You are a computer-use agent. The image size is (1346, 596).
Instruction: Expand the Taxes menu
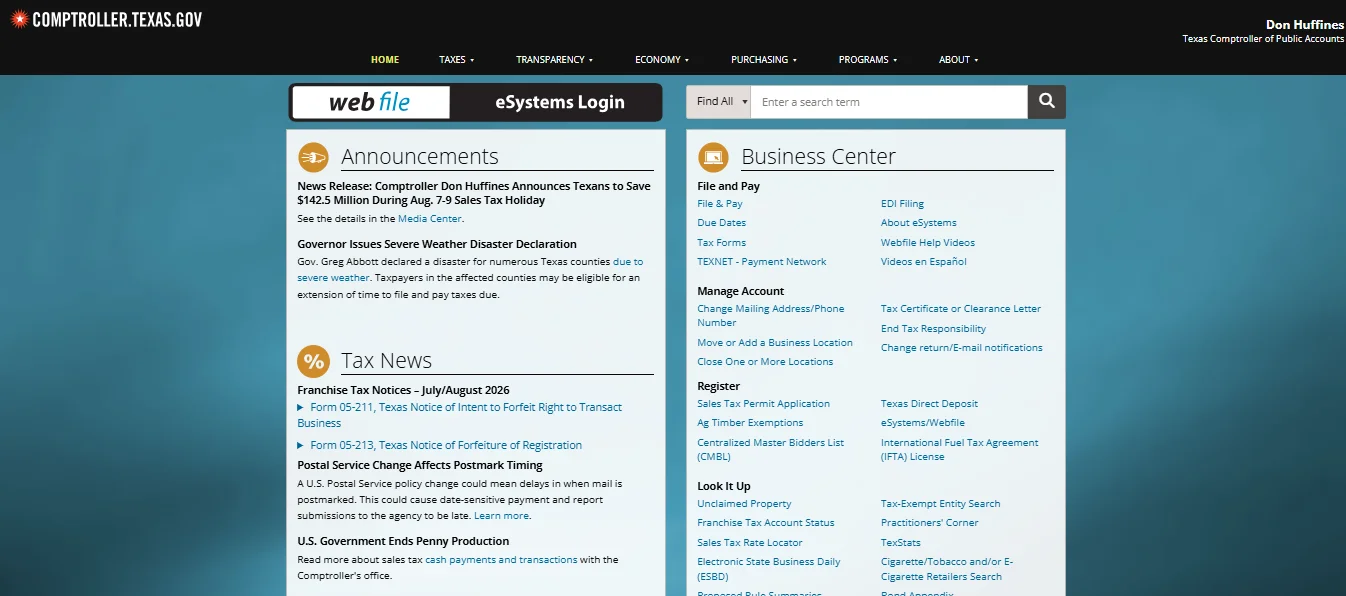[x=456, y=60]
